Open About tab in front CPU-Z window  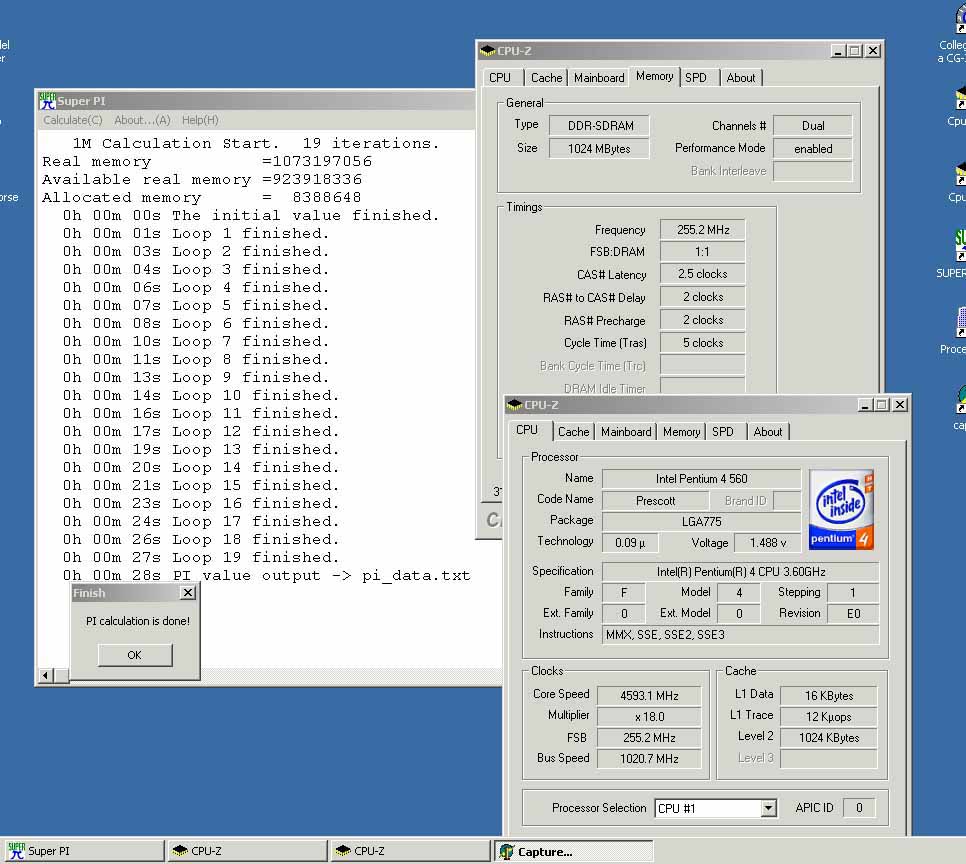pyautogui.click(x=768, y=432)
